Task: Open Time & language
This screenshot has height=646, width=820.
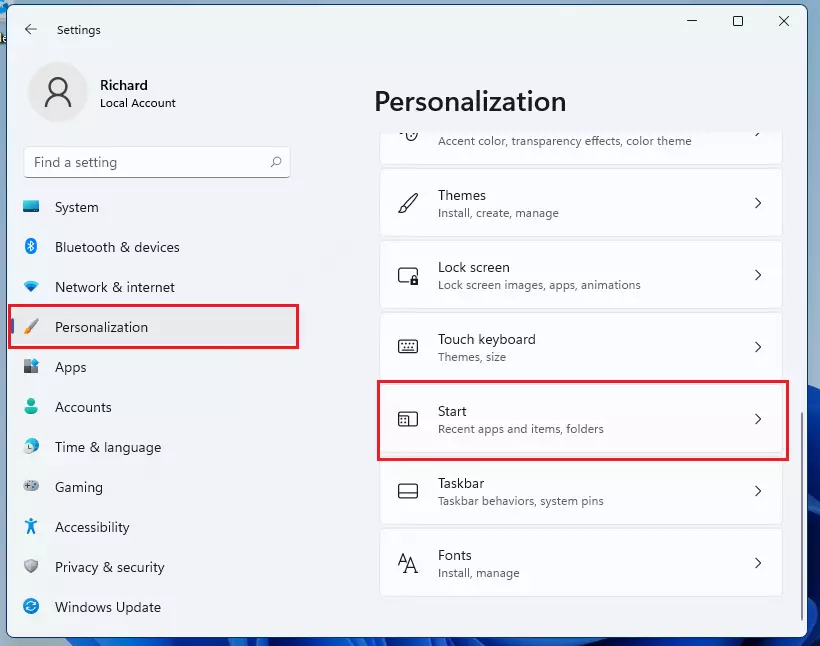Action: pos(154,447)
